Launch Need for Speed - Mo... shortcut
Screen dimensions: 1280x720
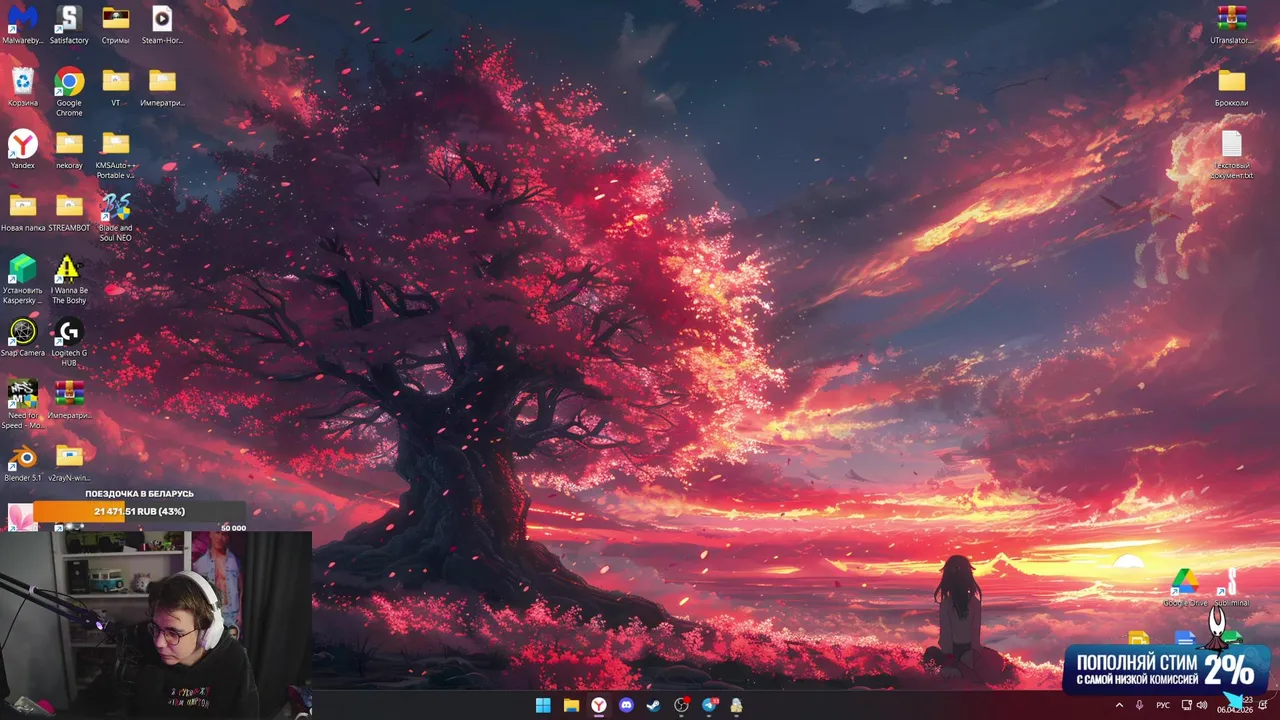click(x=22, y=404)
